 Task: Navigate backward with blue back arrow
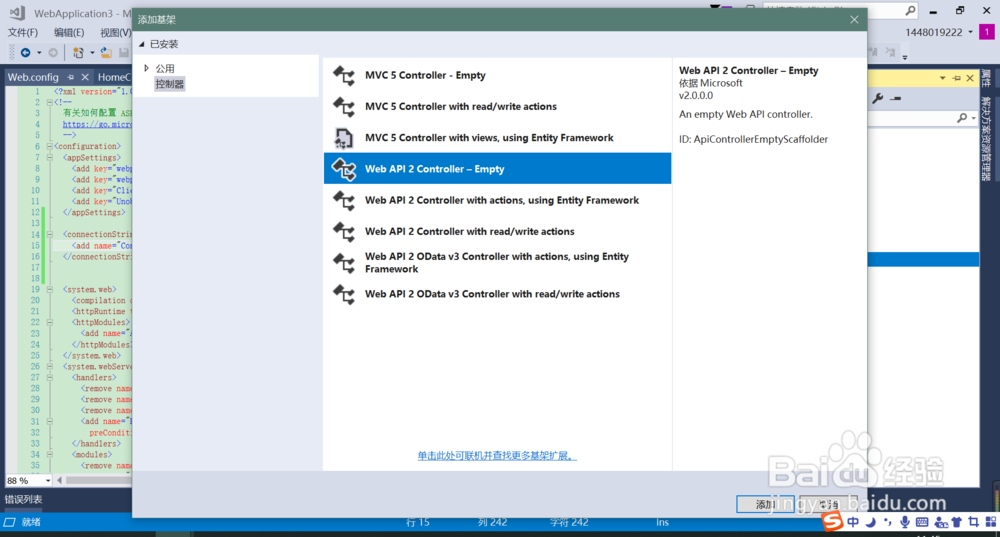pos(26,53)
